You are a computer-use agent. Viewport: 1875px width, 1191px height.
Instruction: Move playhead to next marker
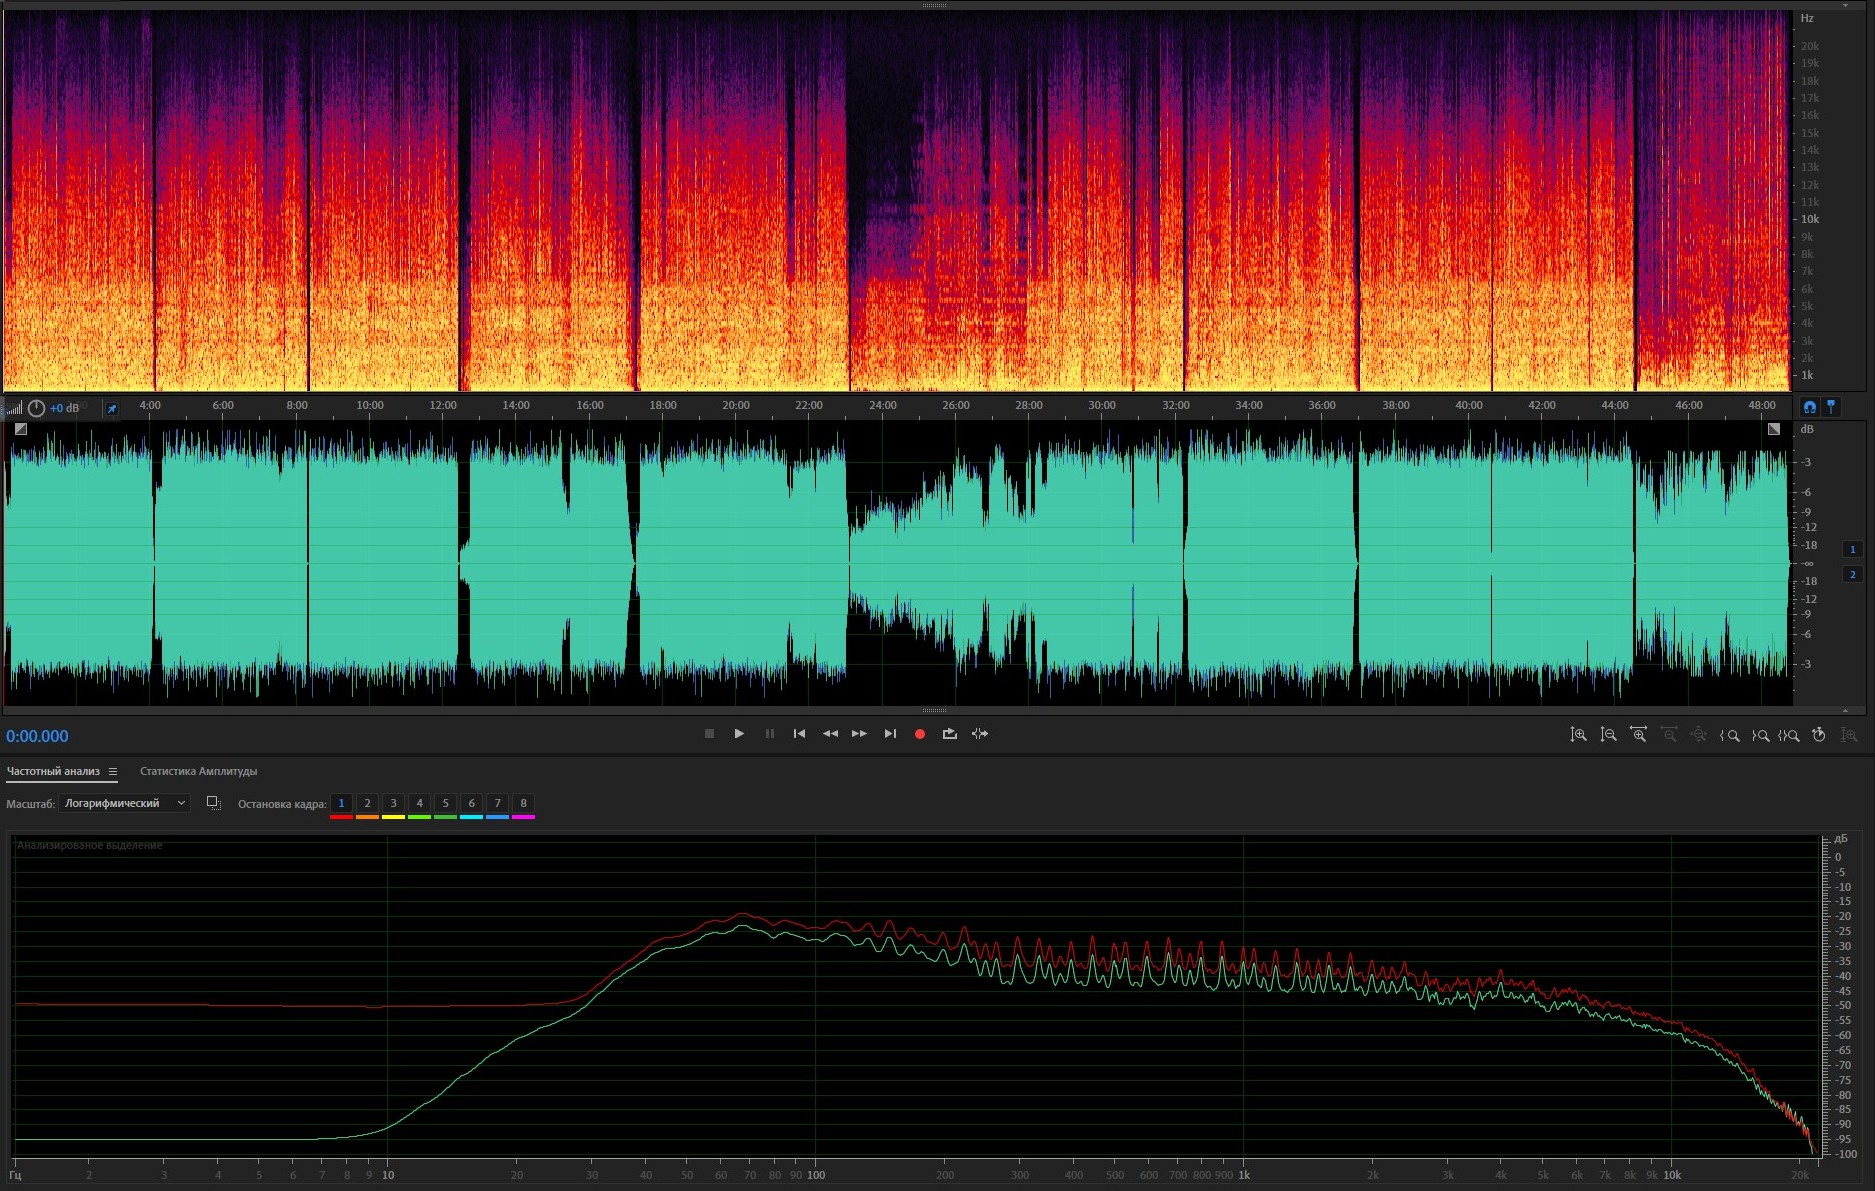click(890, 734)
